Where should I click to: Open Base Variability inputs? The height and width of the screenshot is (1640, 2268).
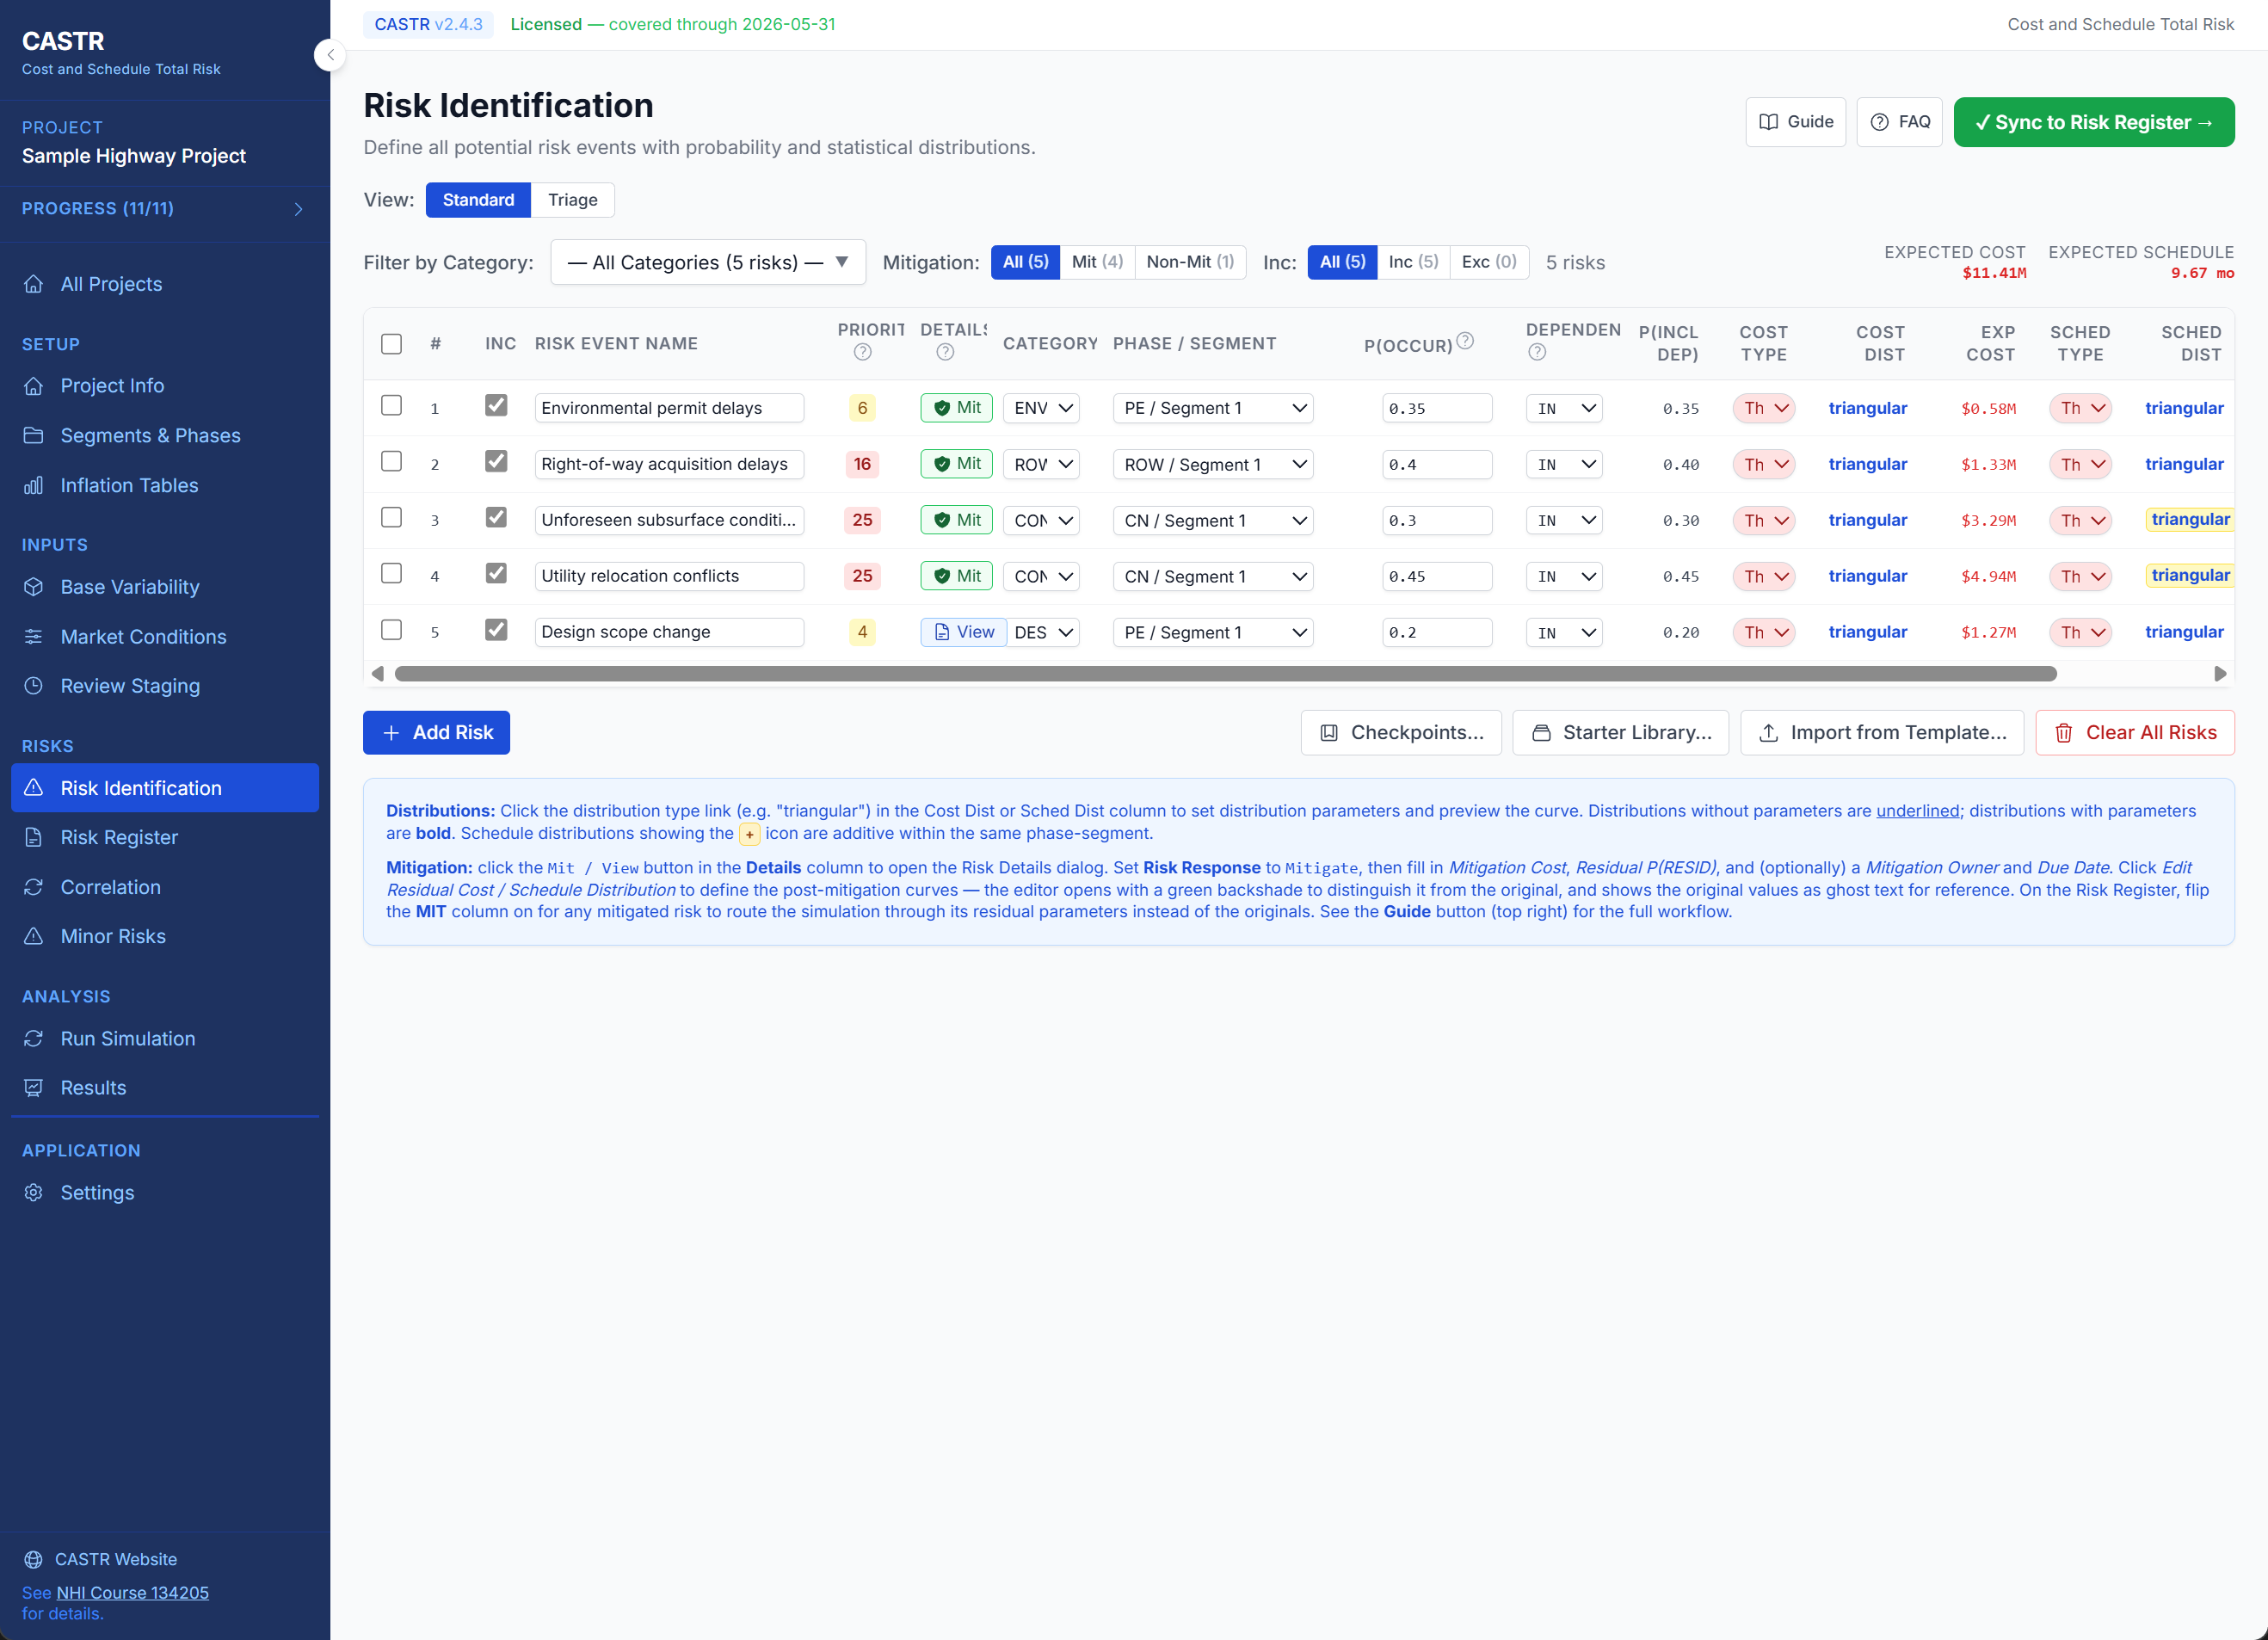130,587
